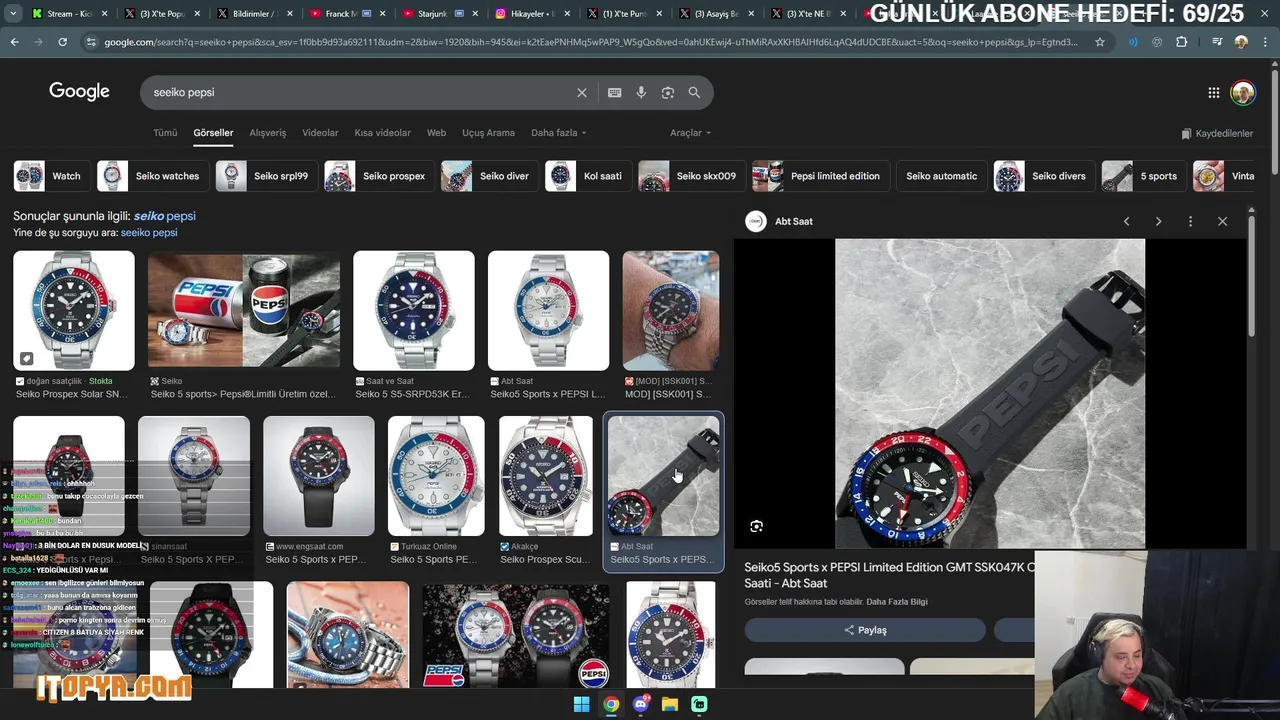Search by image with the camera lens icon
The image size is (1280, 720).
click(668, 92)
